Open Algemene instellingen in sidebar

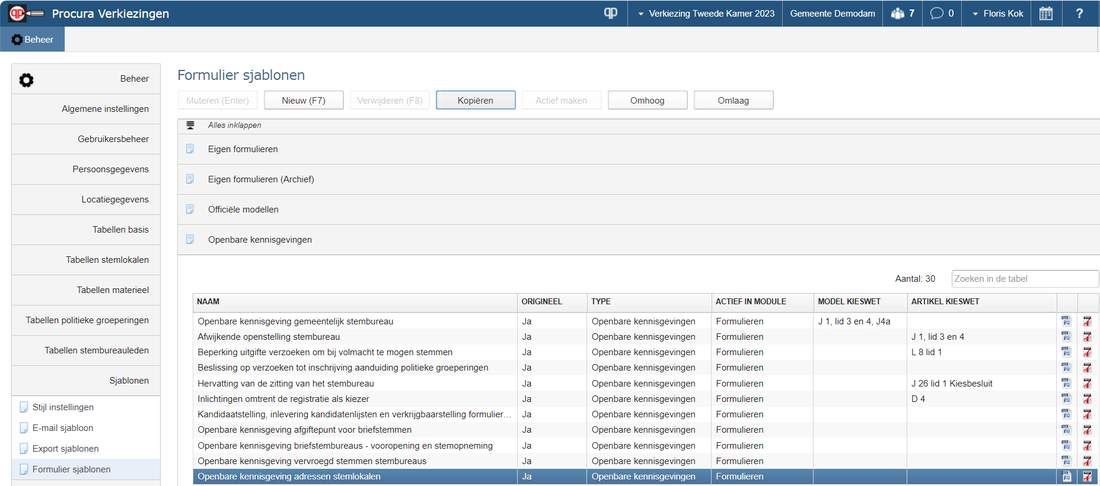point(86,109)
